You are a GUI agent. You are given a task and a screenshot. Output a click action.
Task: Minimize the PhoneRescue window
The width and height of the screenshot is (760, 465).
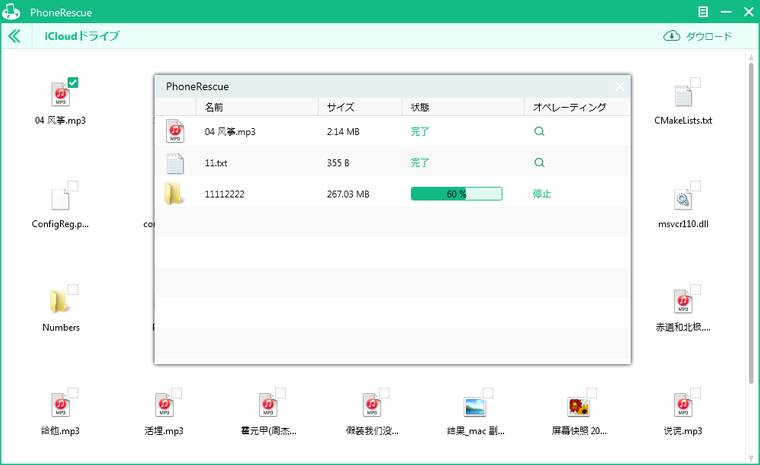coord(726,12)
